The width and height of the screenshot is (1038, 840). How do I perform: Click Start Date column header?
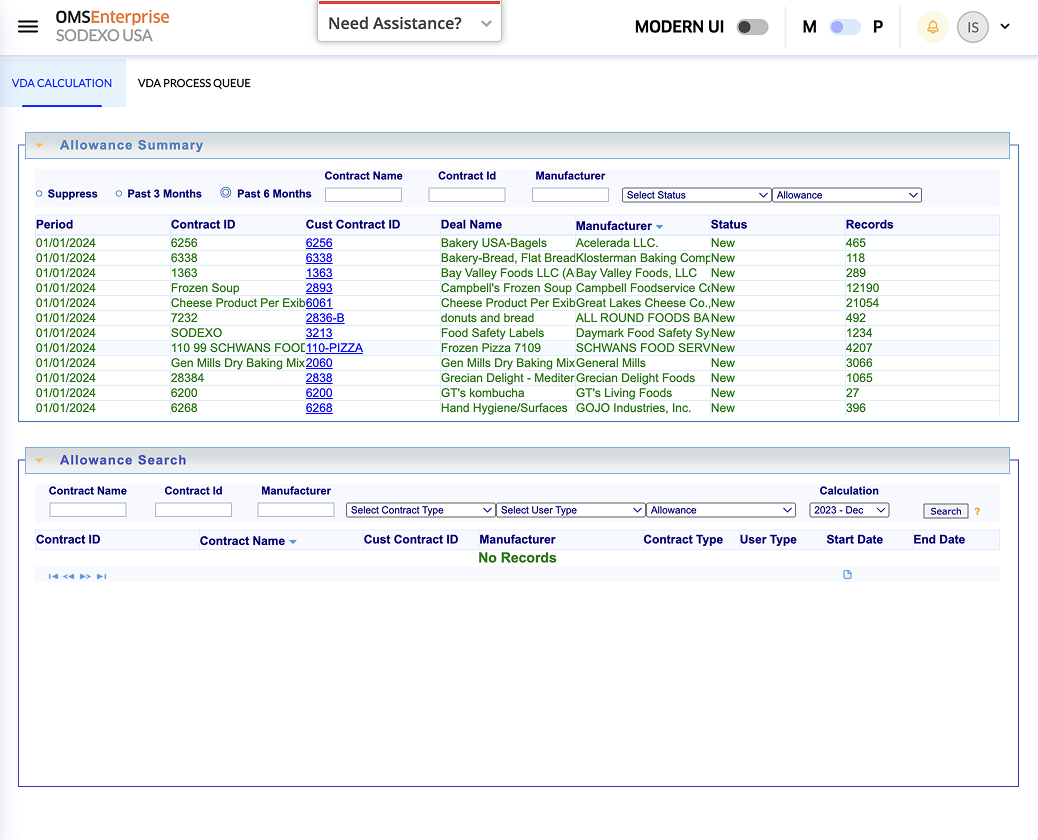[854, 539]
